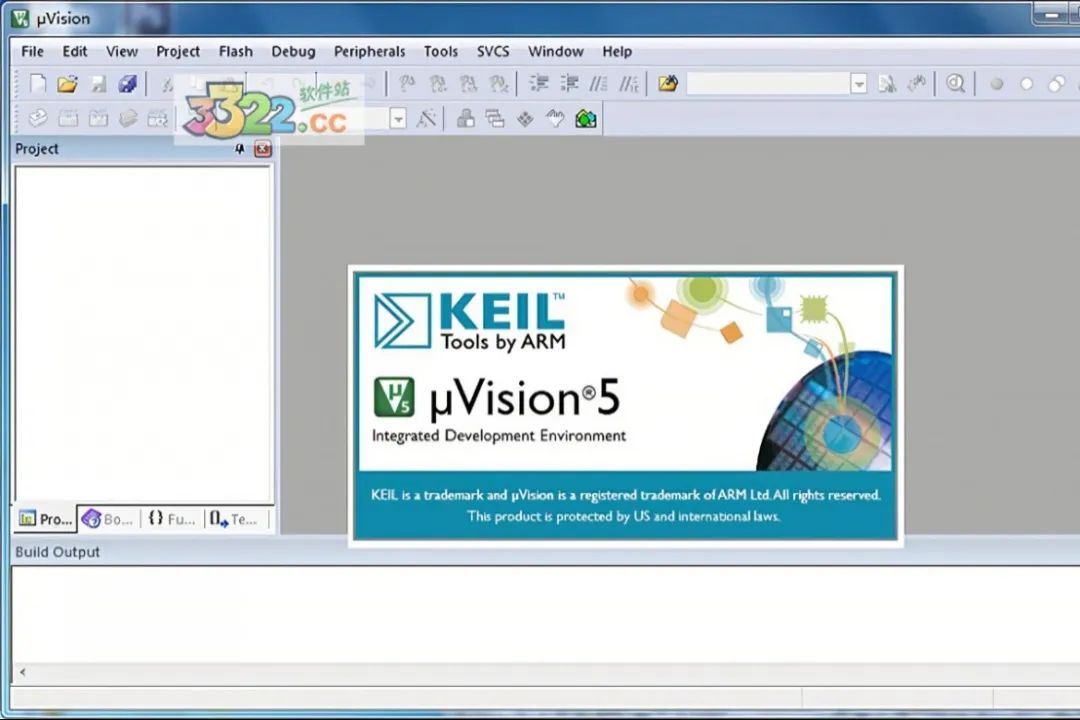Screen dimensions: 1080x720
Task: Start debug session magnifier icon
Action: pyautogui.click(x=955, y=84)
